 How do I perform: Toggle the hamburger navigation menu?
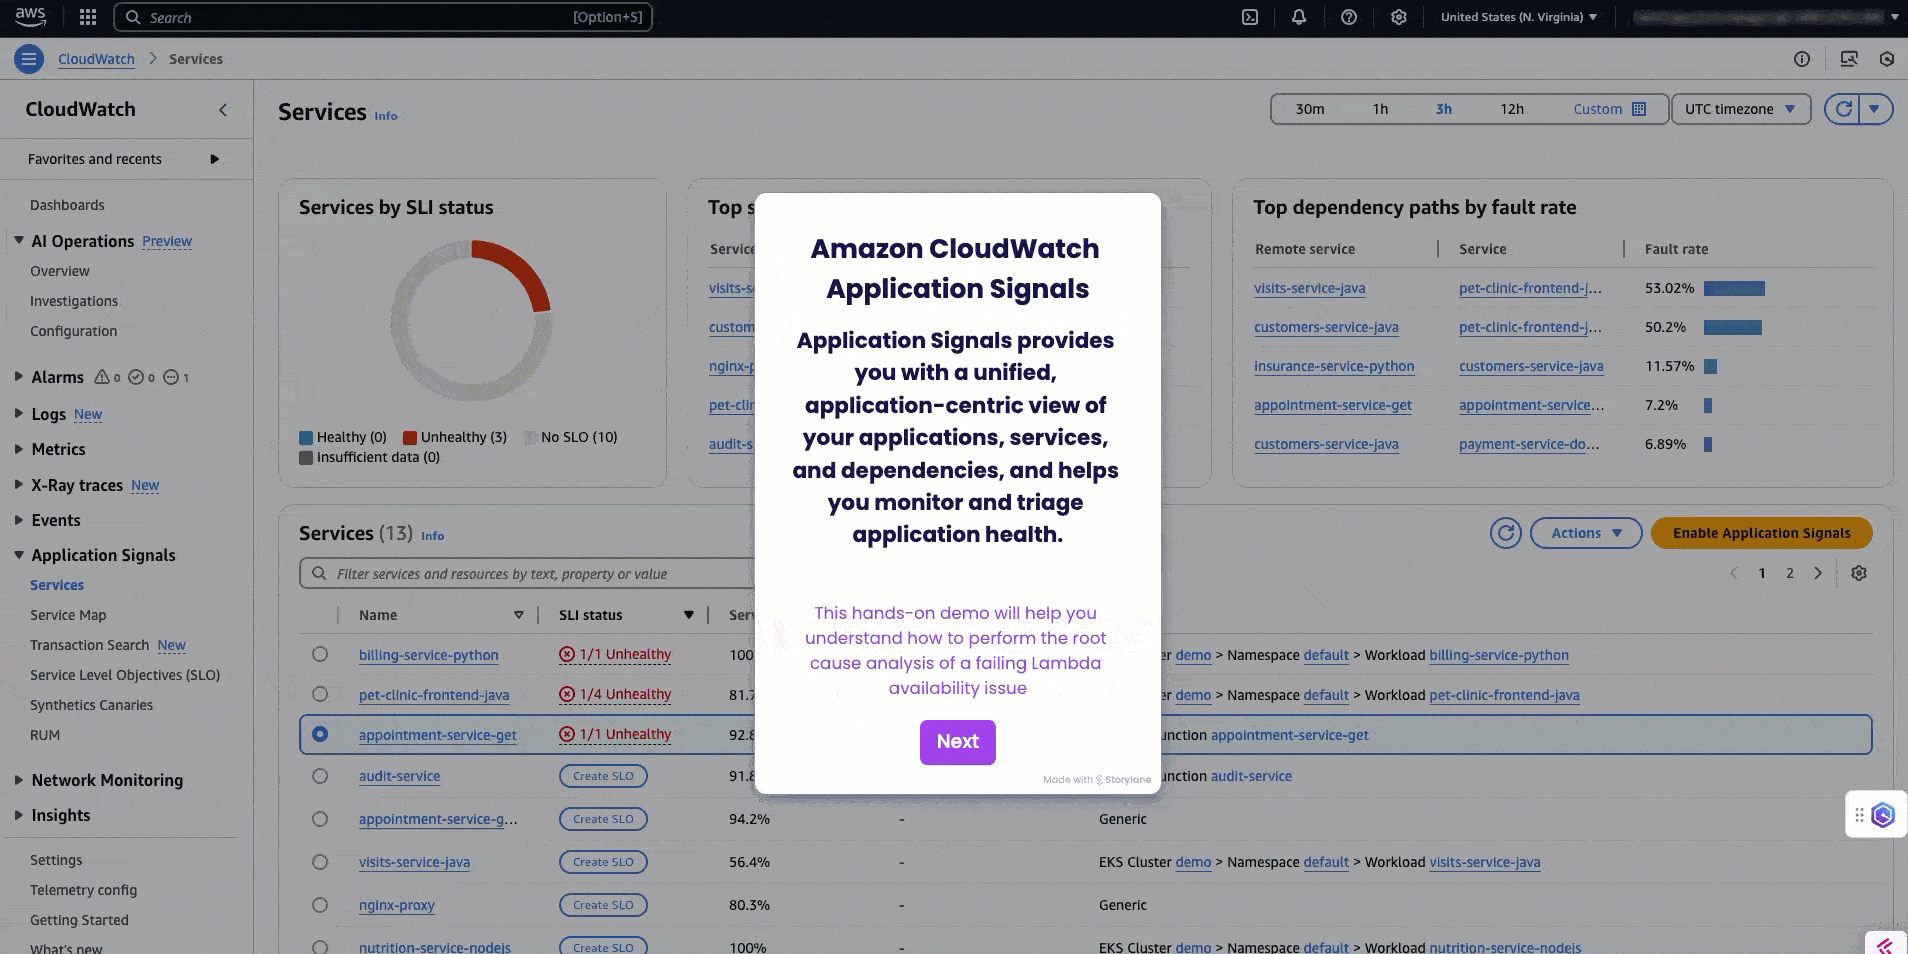tap(29, 59)
